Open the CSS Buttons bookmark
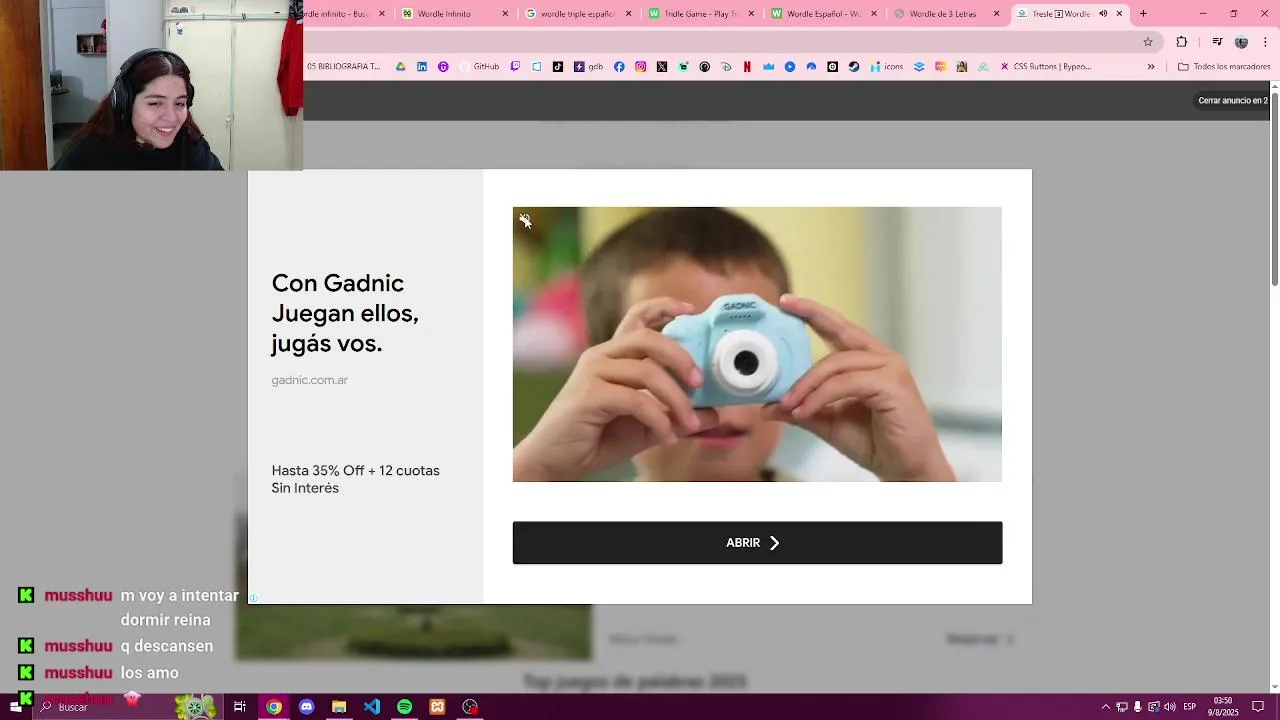This screenshot has height=720, width=1280. tap(1046, 67)
